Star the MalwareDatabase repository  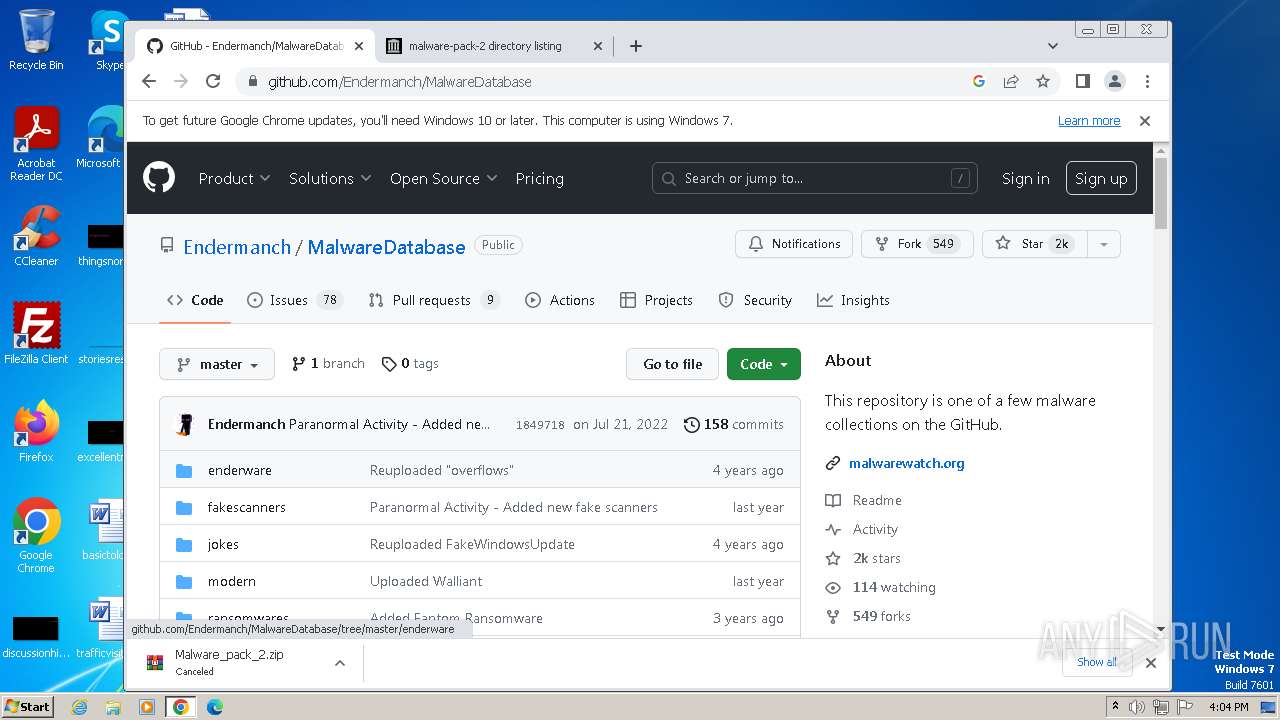click(1035, 244)
